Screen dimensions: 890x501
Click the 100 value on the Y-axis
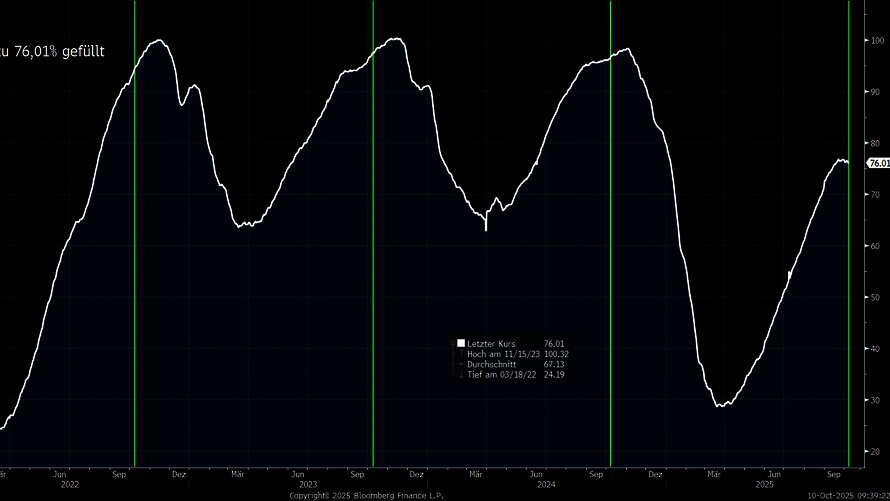click(x=877, y=41)
